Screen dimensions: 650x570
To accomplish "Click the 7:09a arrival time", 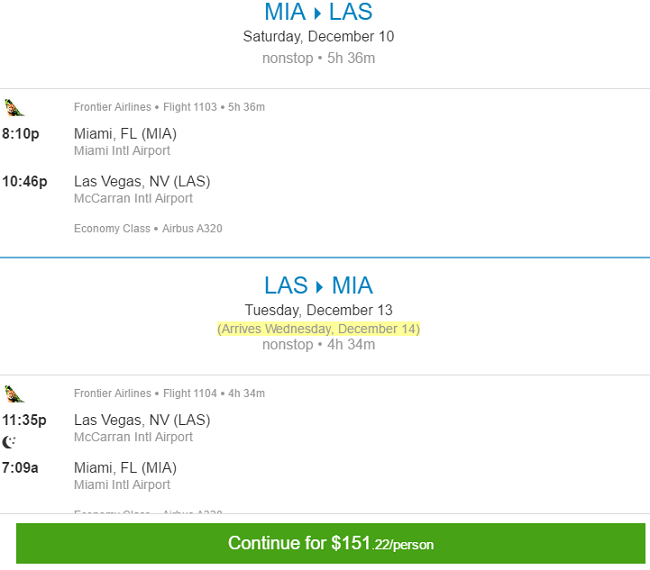I will [20, 468].
